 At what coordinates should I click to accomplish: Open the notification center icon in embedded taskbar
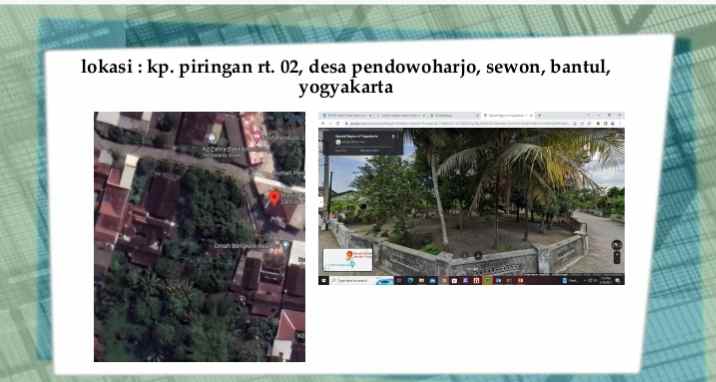click(x=617, y=280)
